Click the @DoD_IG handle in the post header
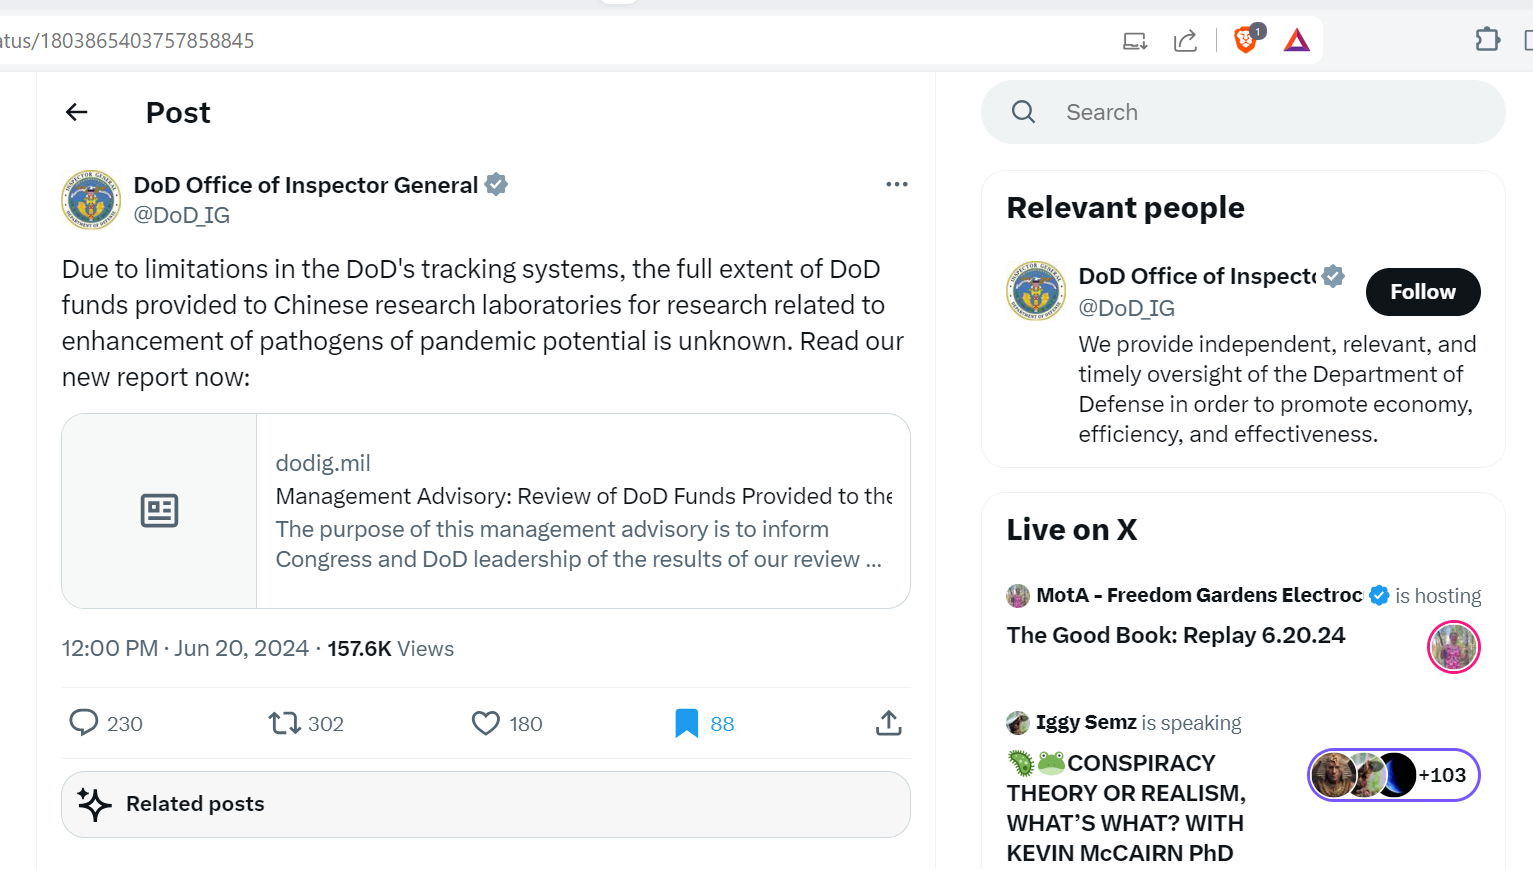Viewport: 1533px width, 869px height. pos(182,215)
